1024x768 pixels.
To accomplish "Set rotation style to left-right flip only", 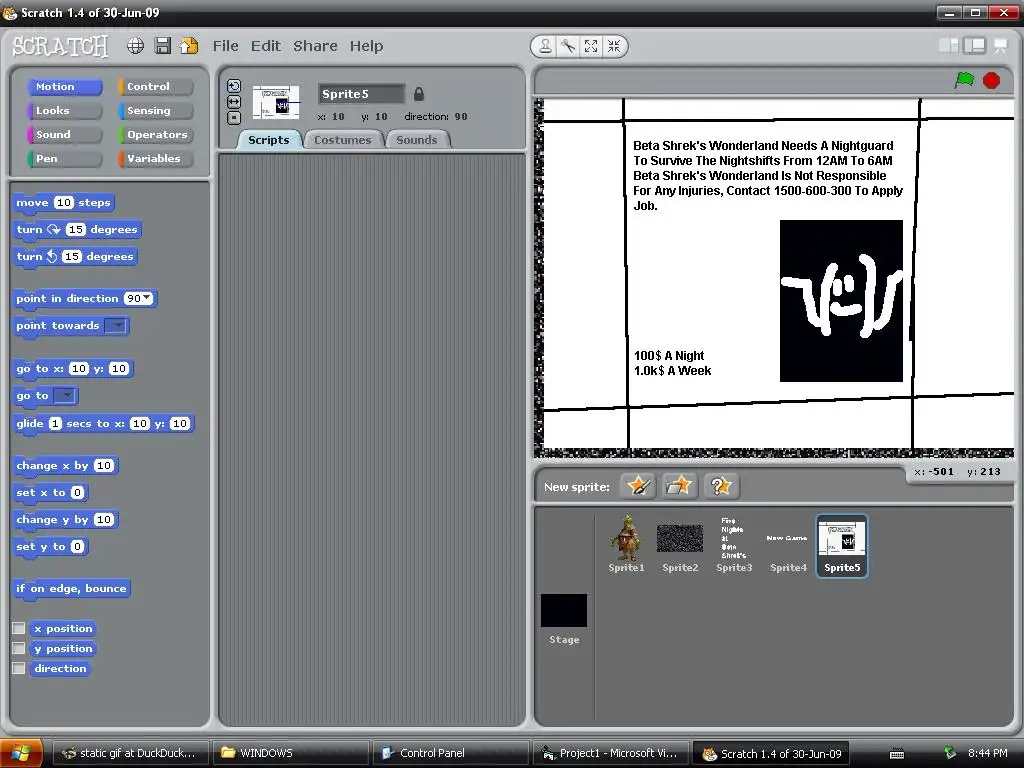I will click(234, 102).
